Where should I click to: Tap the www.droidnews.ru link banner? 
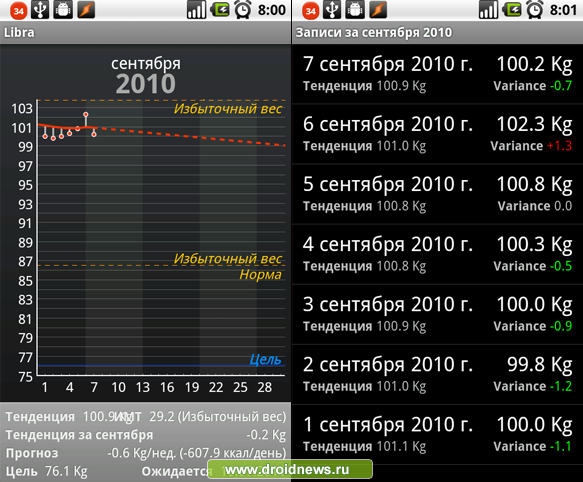pos(290,469)
